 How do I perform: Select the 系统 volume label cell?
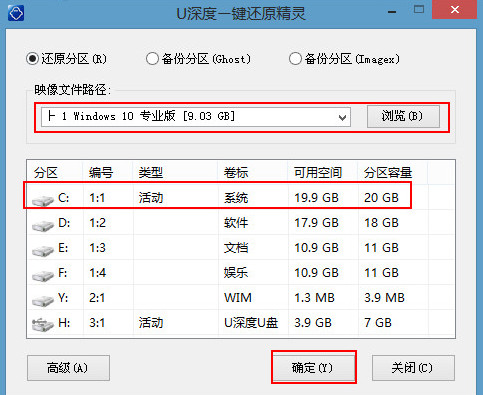pos(236,198)
